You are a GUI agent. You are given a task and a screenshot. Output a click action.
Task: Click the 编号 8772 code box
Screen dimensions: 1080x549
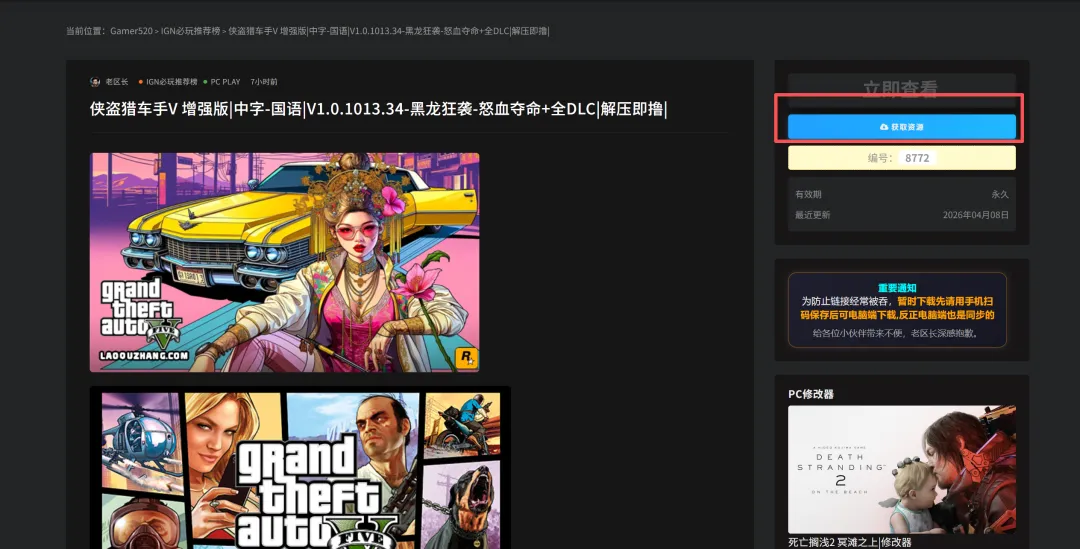click(x=902, y=158)
